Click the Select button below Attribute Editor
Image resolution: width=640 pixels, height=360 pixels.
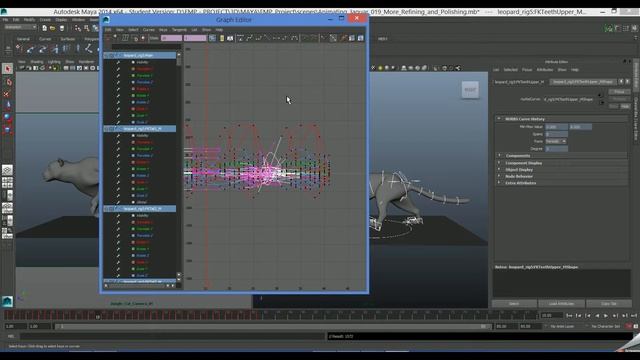pyautogui.click(x=514, y=304)
